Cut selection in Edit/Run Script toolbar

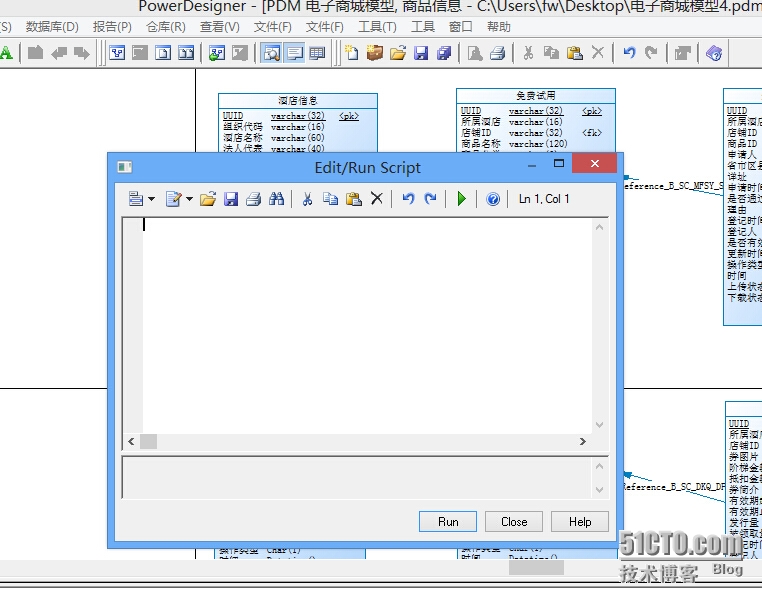coord(307,199)
